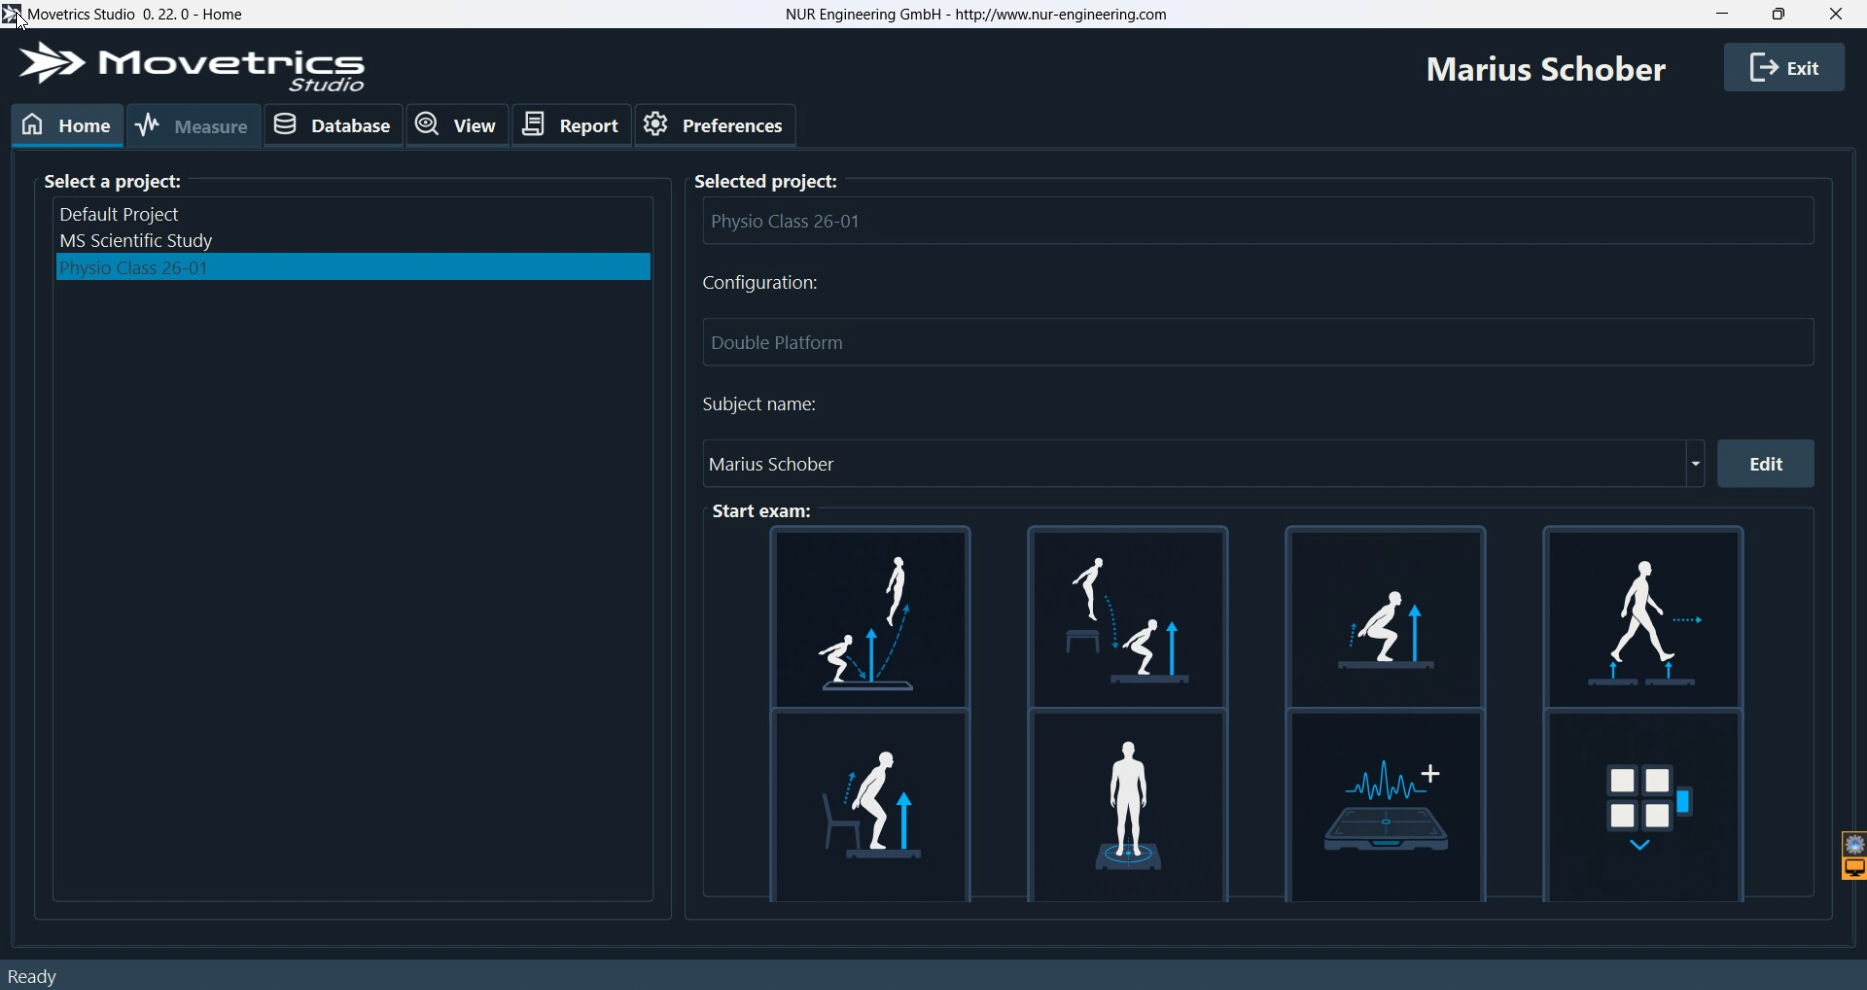This screenshot has height=990, width=1867.
Task: Select Default Project in the project list
Action: (x=353, y=214)
